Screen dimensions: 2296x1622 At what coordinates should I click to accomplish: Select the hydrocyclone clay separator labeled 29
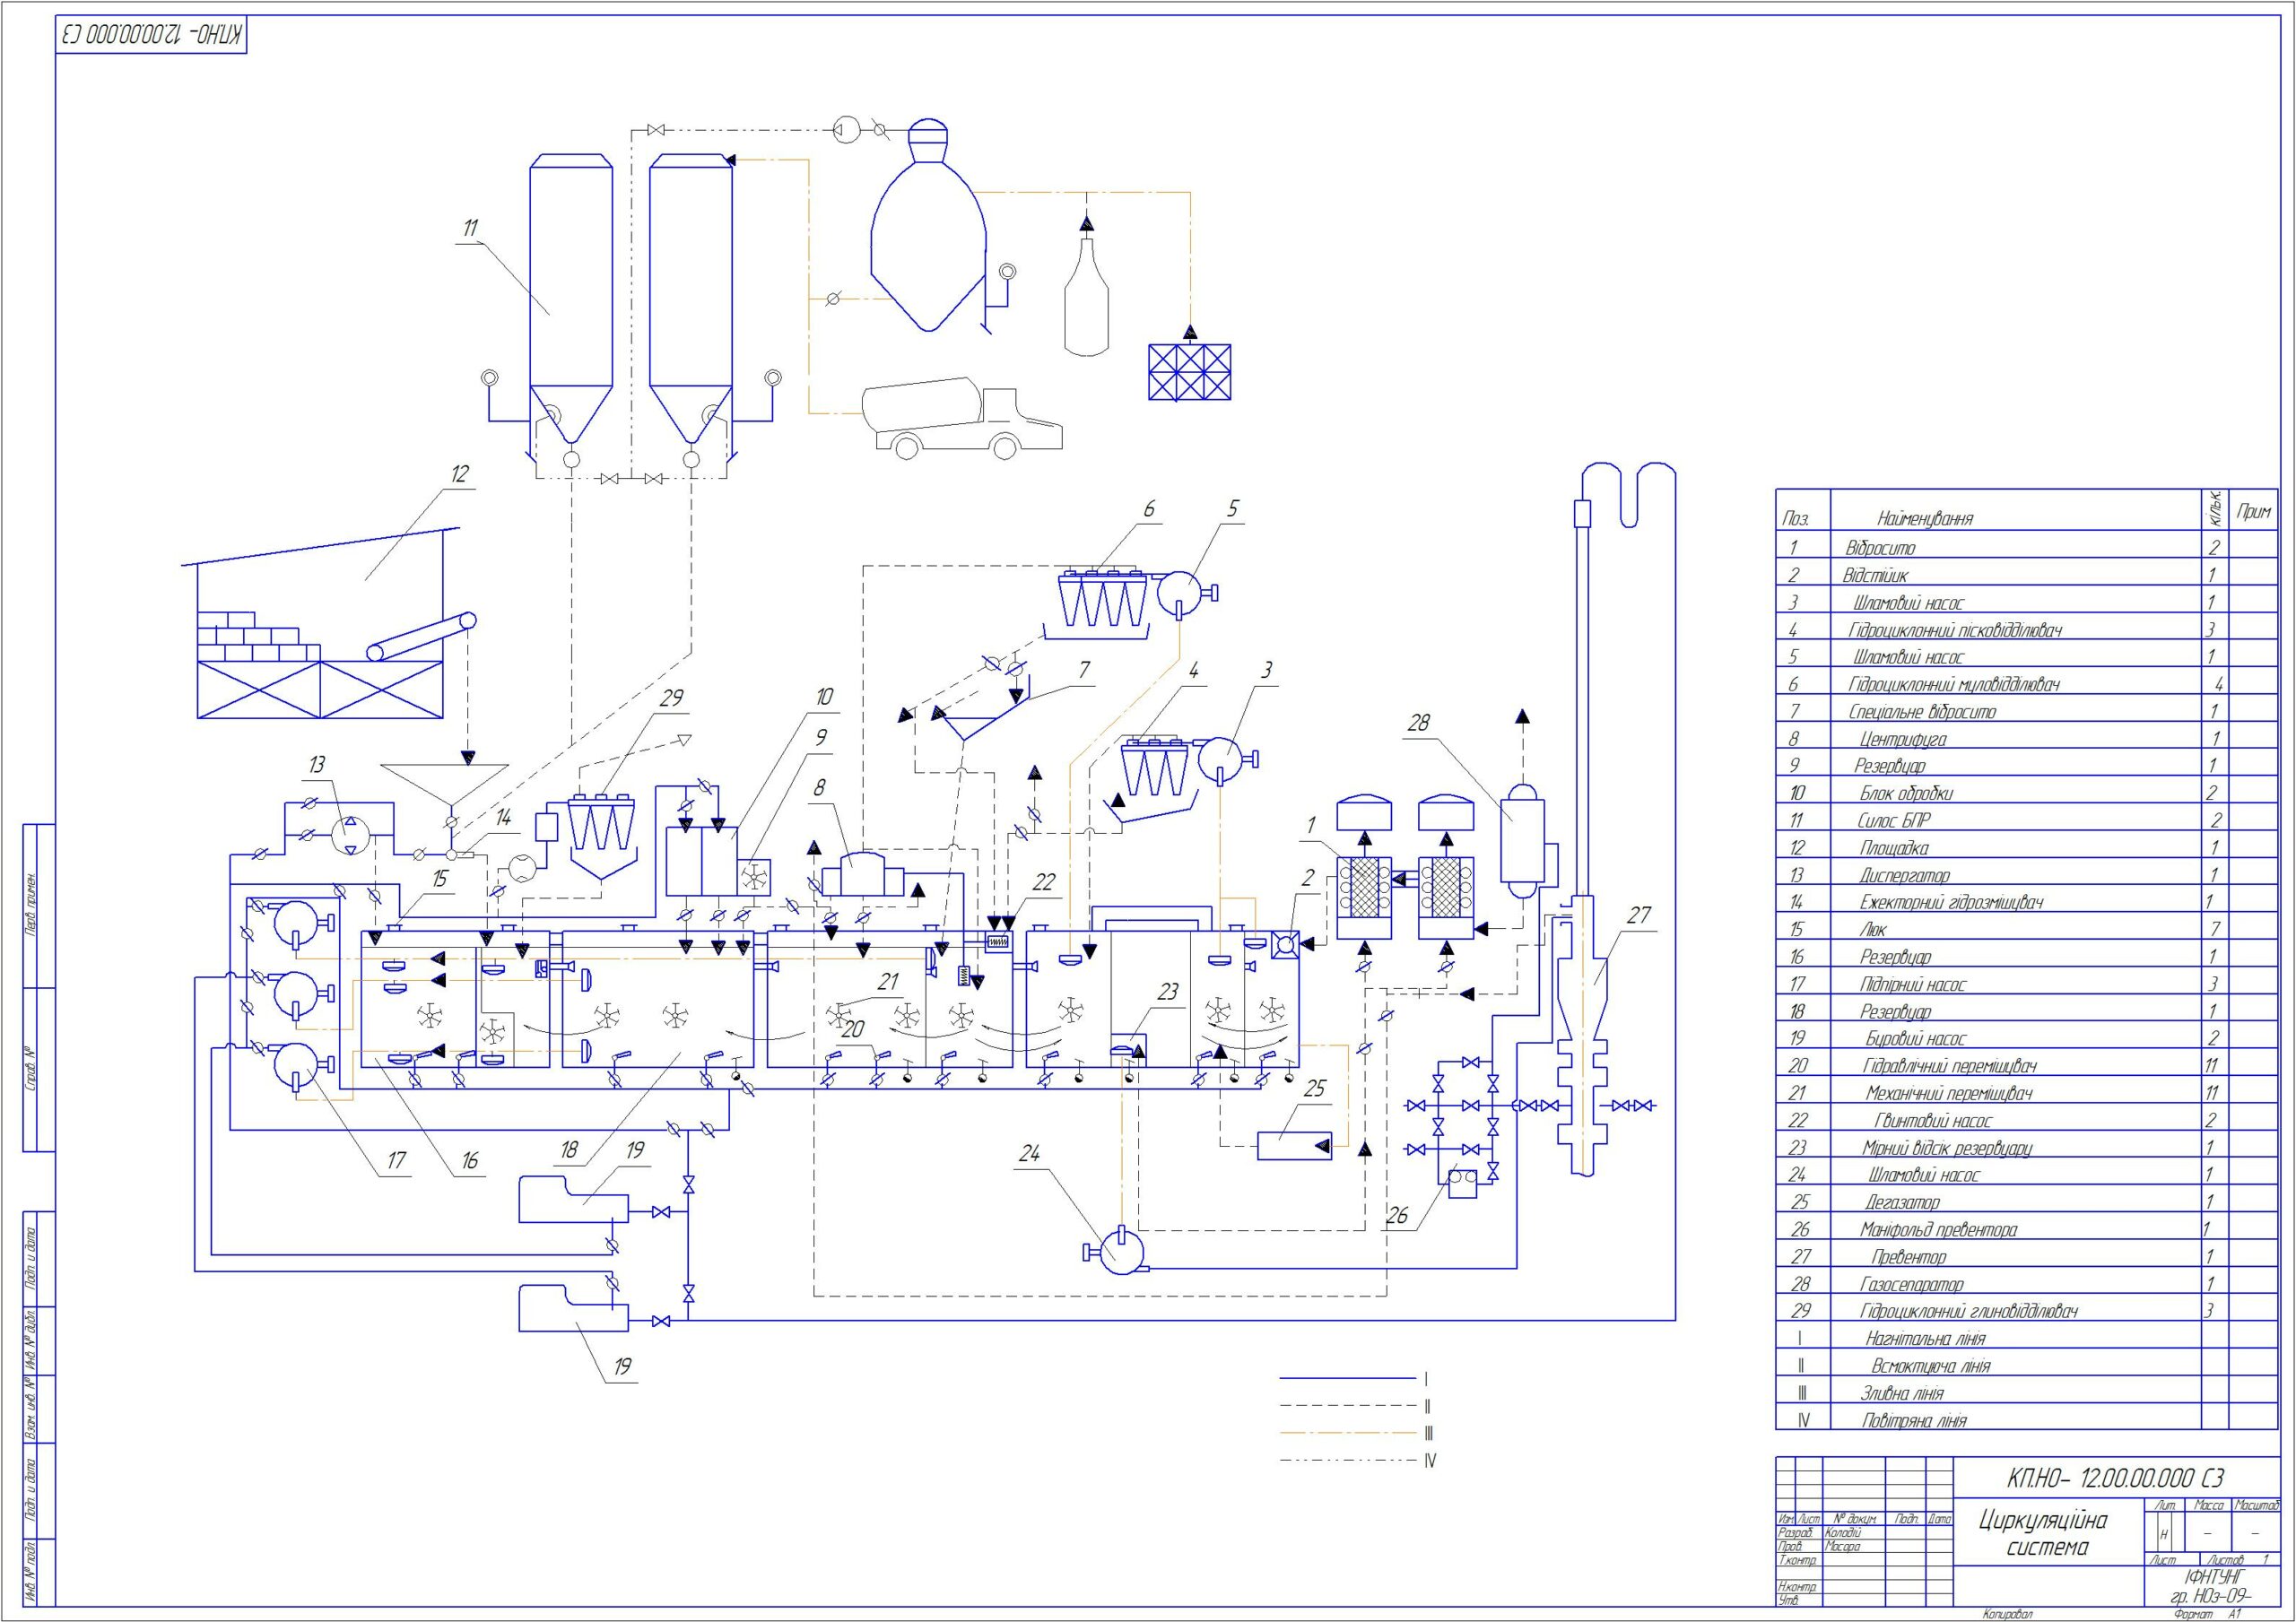pos(601,836)
